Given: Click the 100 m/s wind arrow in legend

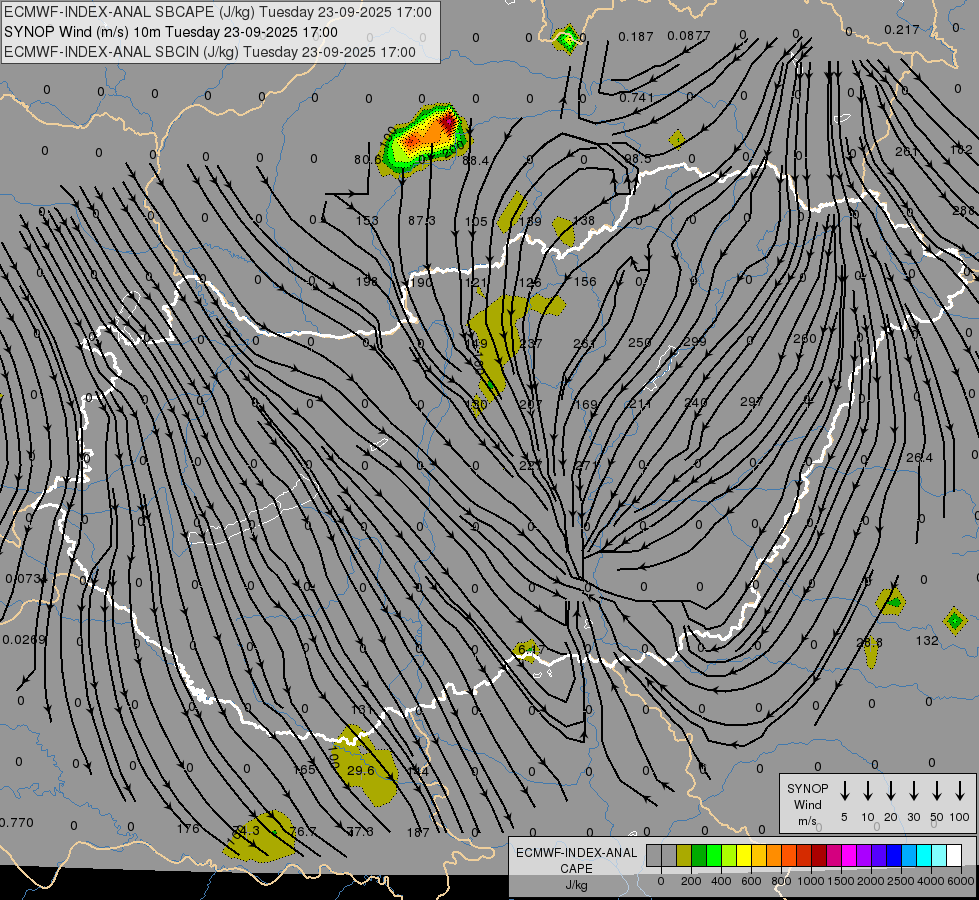Looking at the screenshot, I should 960,791.
